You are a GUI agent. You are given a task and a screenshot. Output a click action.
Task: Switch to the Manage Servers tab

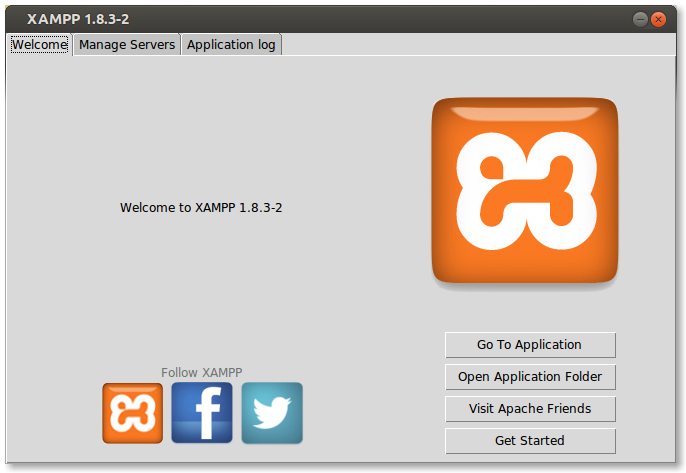click(x=127, y=45)
